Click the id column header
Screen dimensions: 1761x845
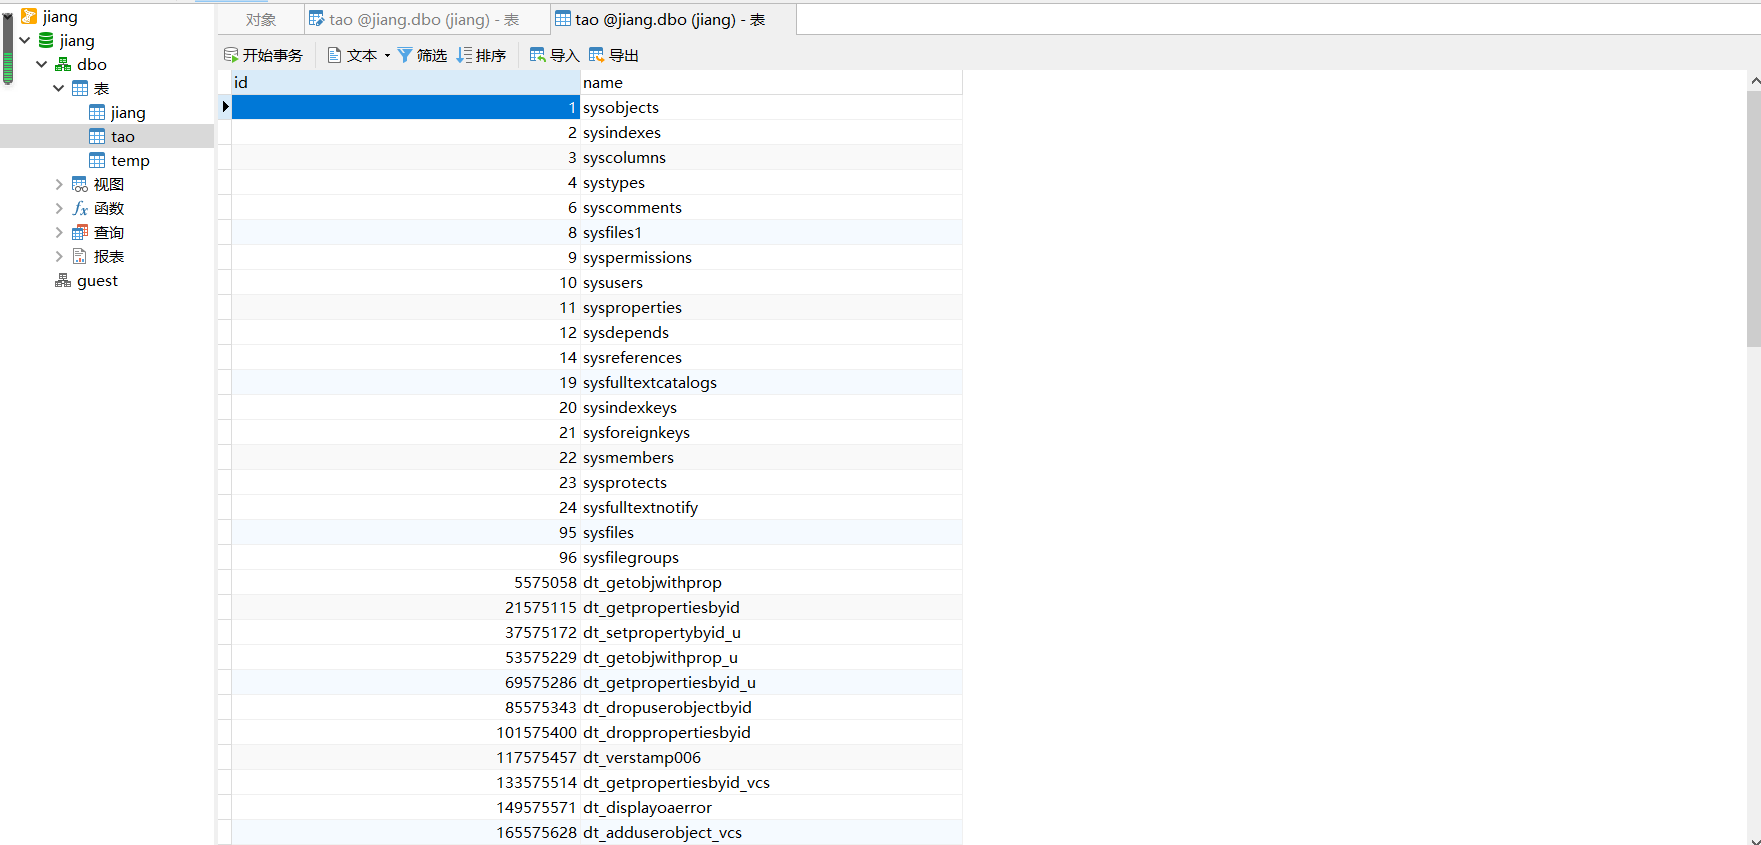pos(406,82)
